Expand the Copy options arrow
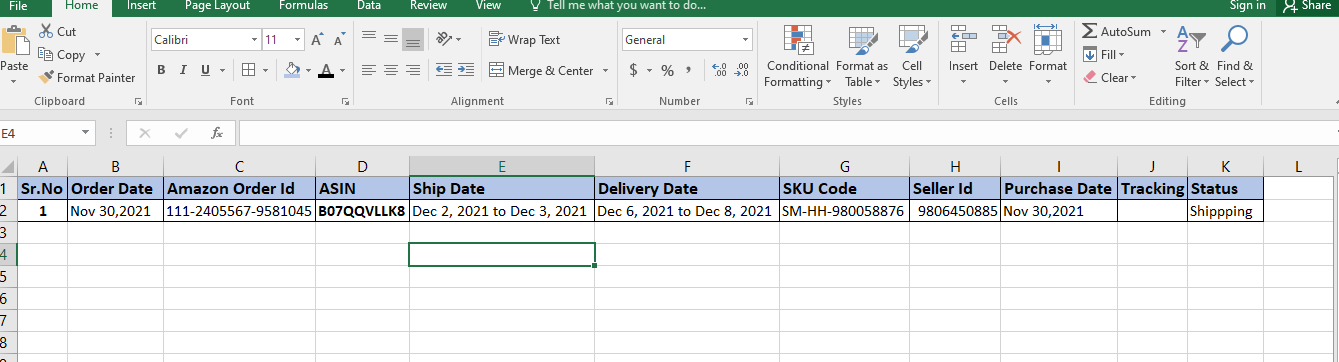 [x=98, y=55]
